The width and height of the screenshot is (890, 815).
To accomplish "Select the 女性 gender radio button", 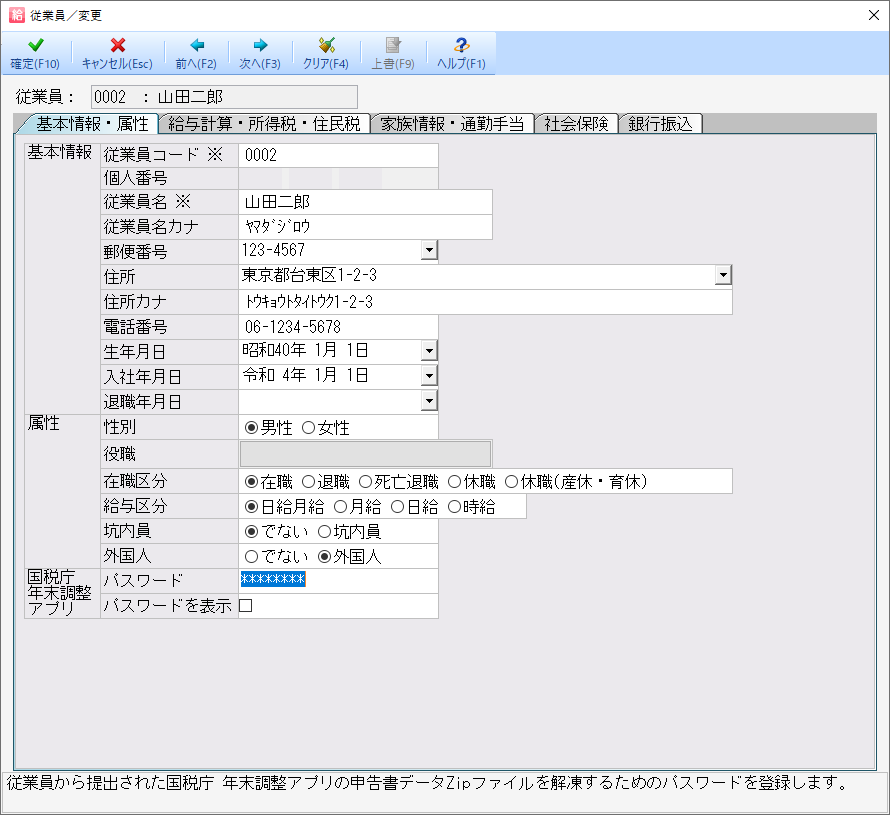I will tap(308, 428).
